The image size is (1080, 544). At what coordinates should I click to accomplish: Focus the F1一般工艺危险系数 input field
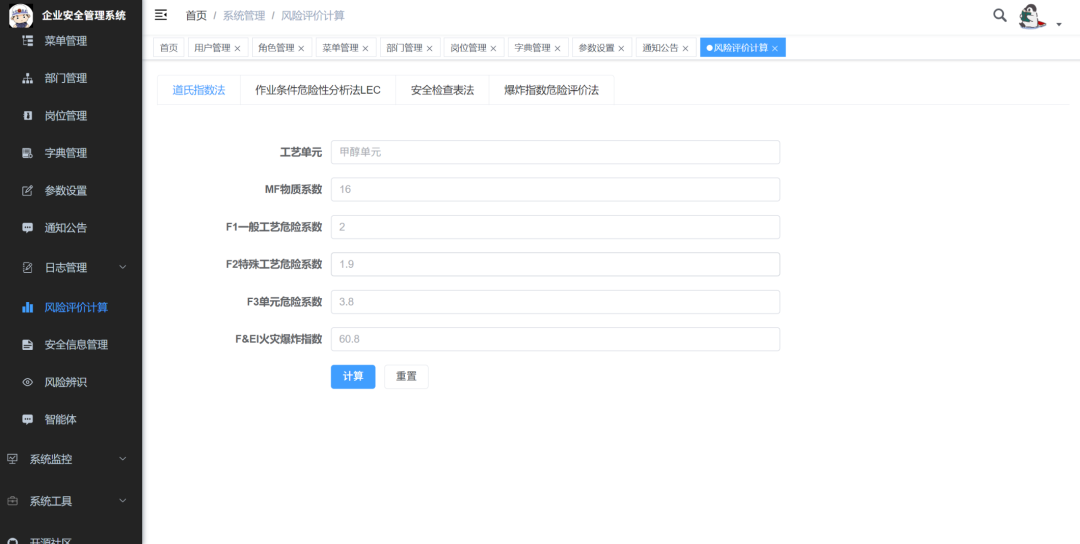click(555, 227)
